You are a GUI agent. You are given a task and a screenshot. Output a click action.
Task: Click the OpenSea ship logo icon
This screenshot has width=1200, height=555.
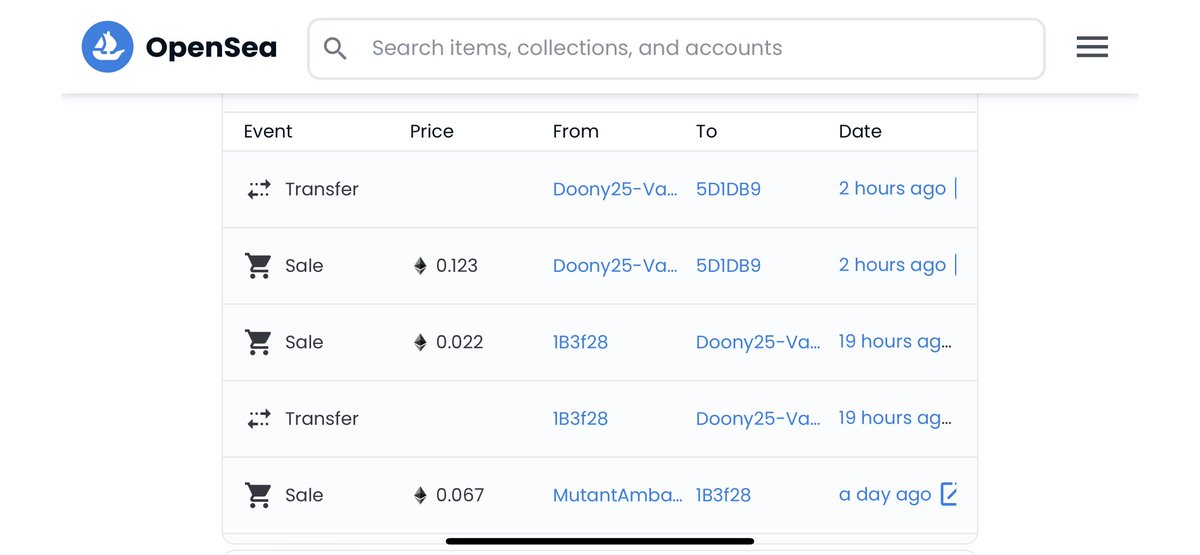tap(107, 47)
